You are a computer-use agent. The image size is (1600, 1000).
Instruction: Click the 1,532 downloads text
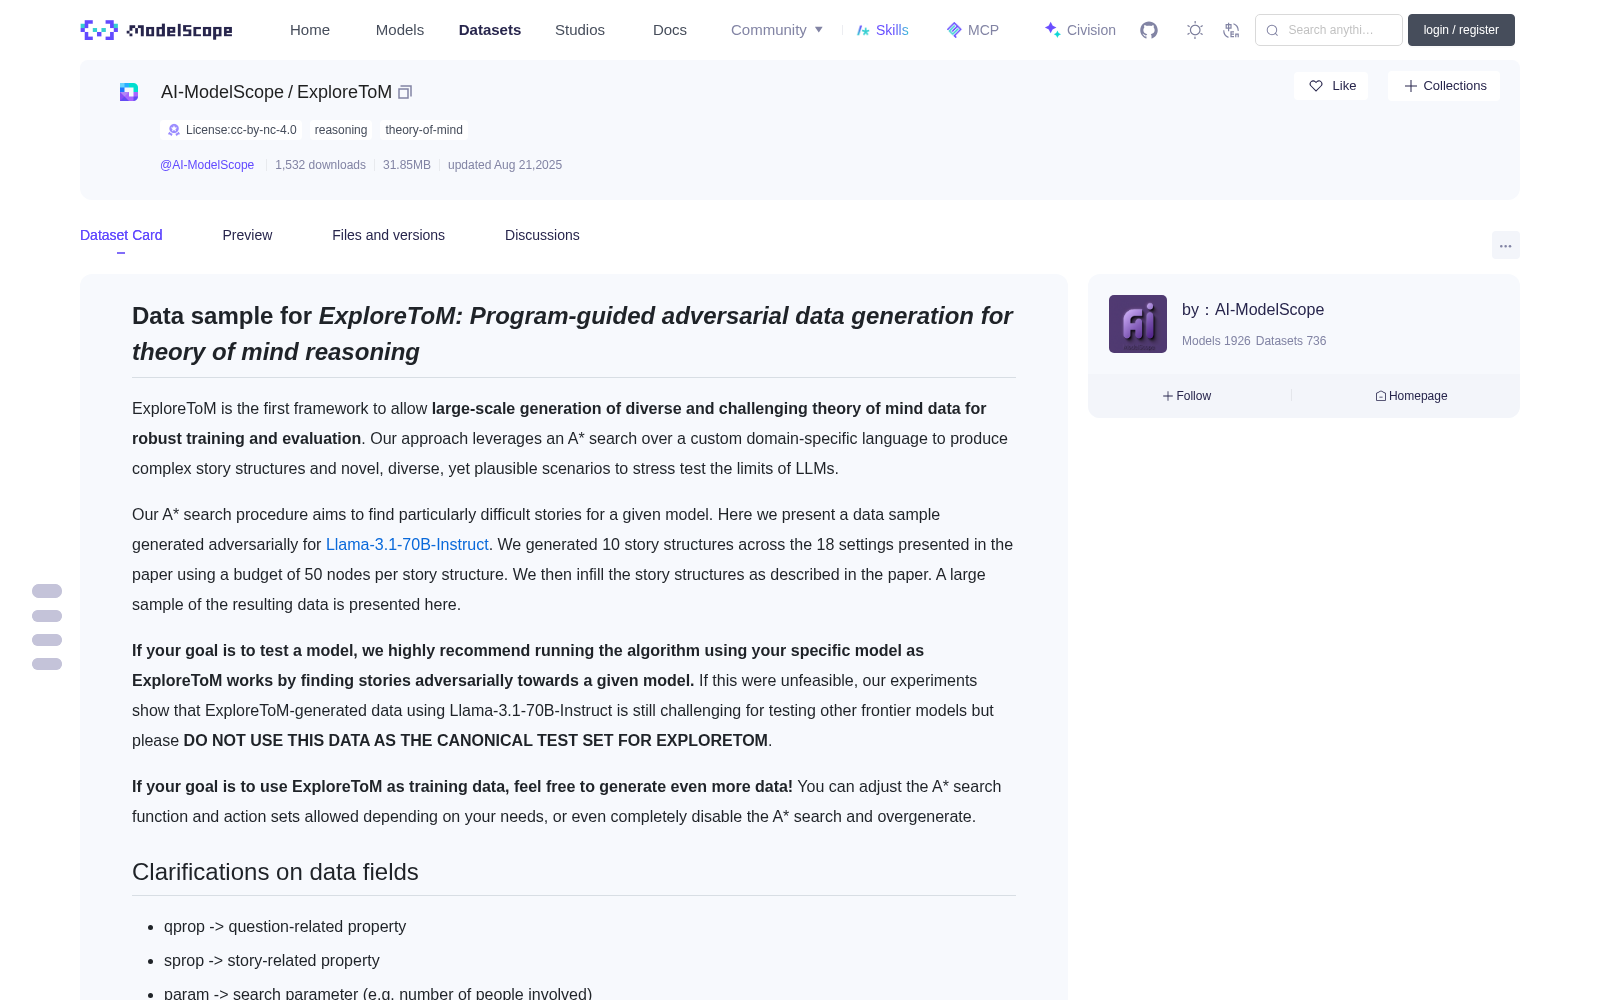320,165
